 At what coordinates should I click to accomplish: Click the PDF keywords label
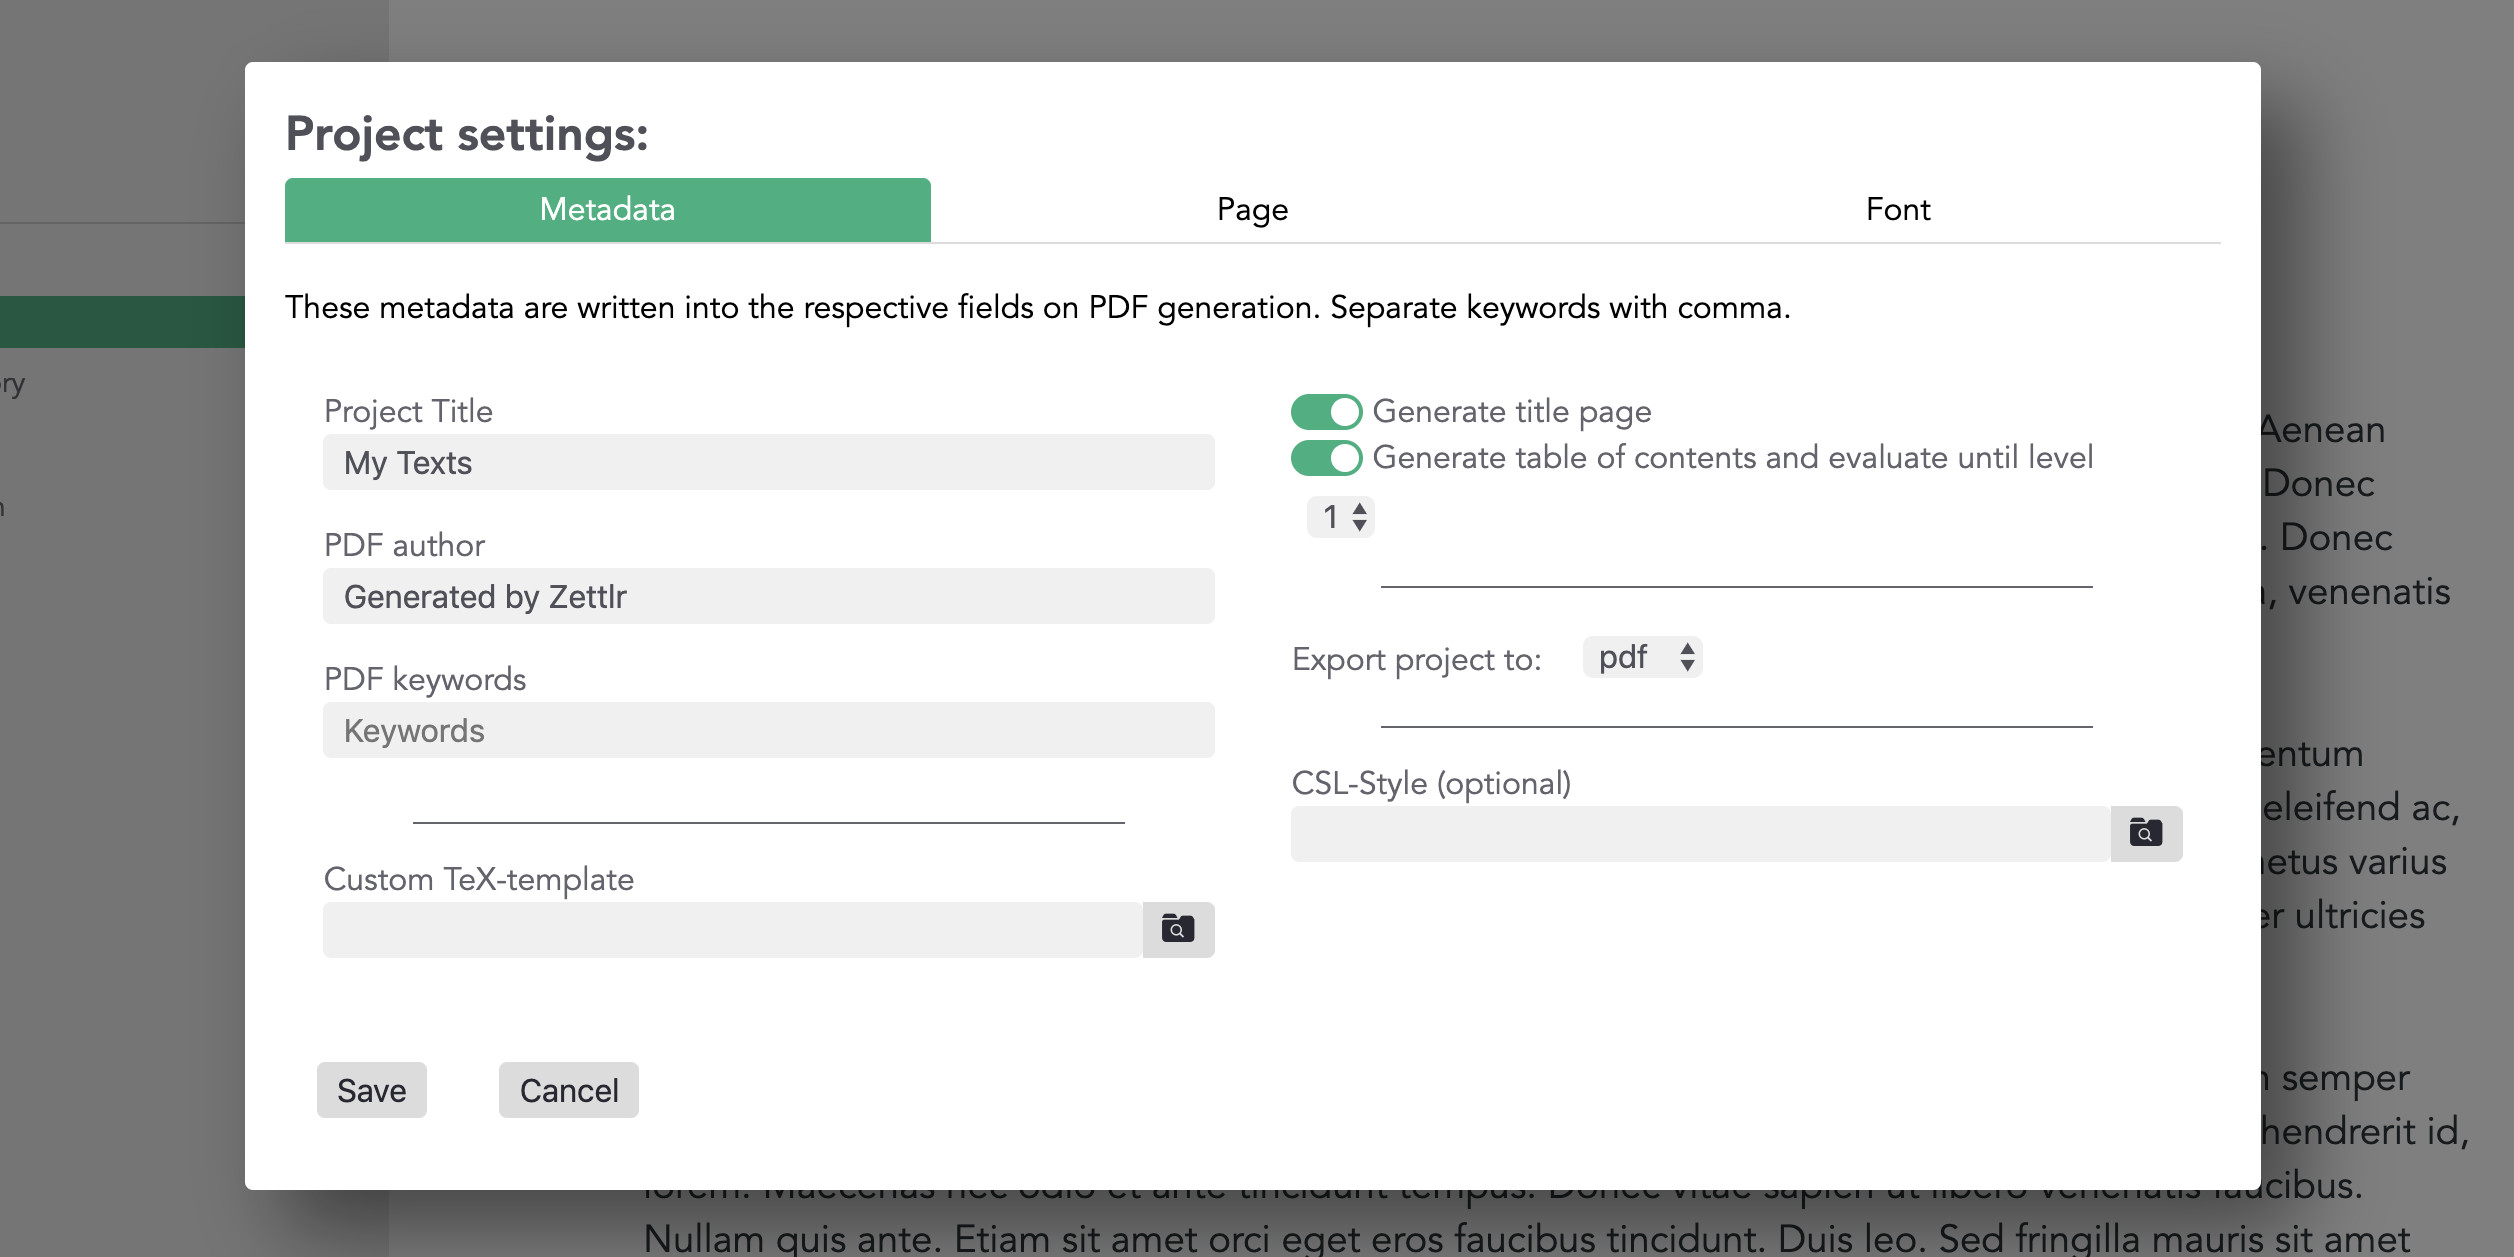tap(425, 679)
